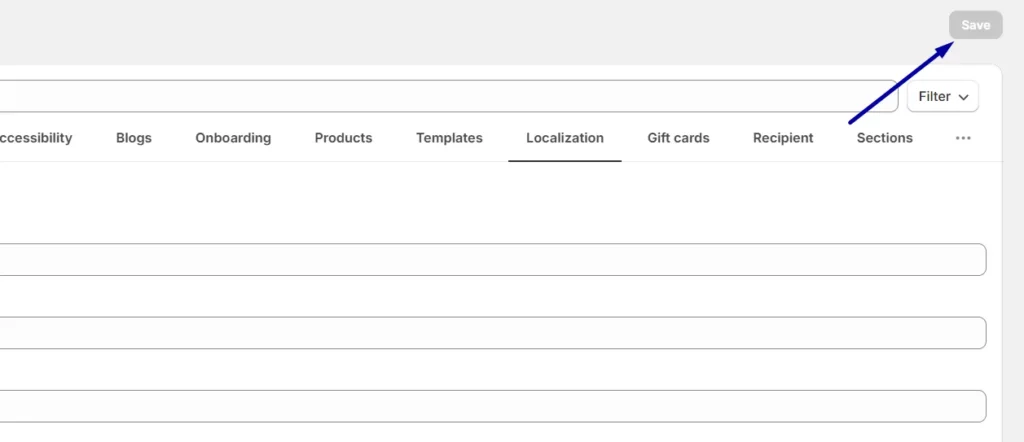Viewport: 1024px width, 442px height.
Task: Select the partially visible Accessibility tab
Action: pos(36,138)
